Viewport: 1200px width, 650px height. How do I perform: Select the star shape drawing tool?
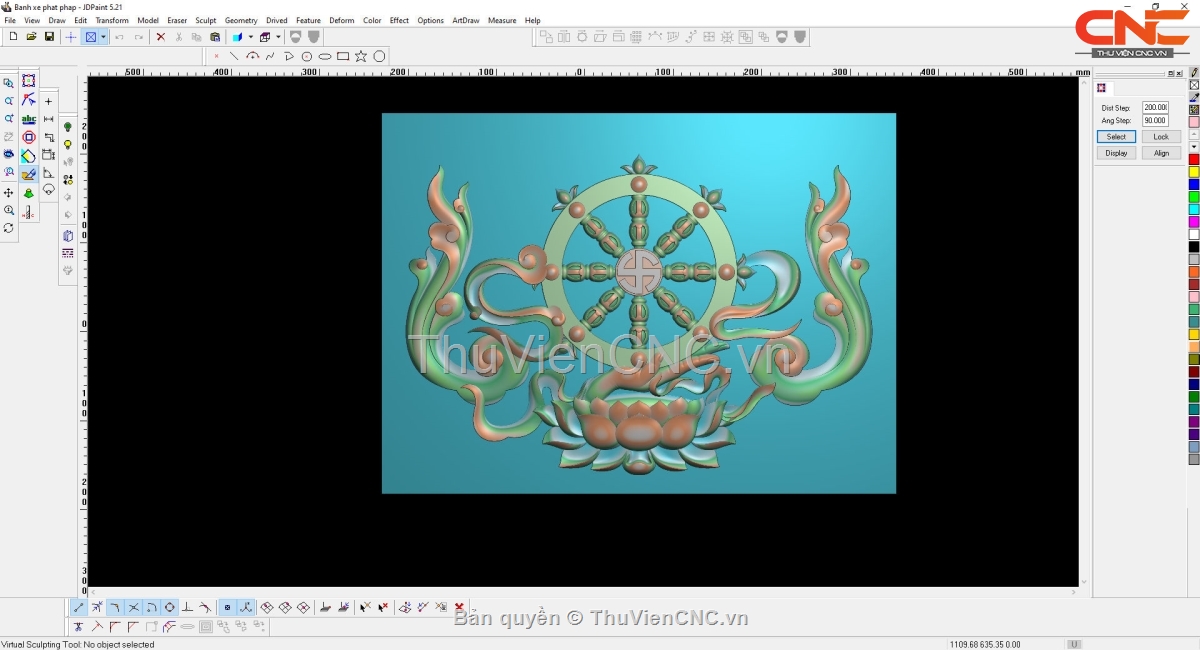click(x=361, y=56)
